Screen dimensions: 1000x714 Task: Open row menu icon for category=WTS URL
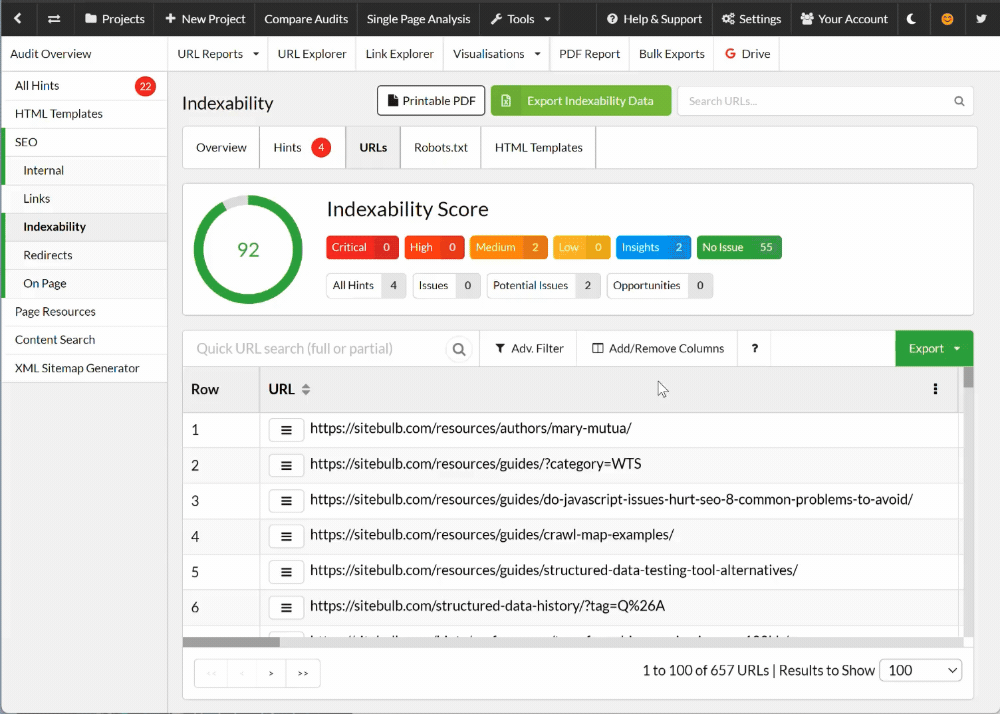[x=286, y=465]
